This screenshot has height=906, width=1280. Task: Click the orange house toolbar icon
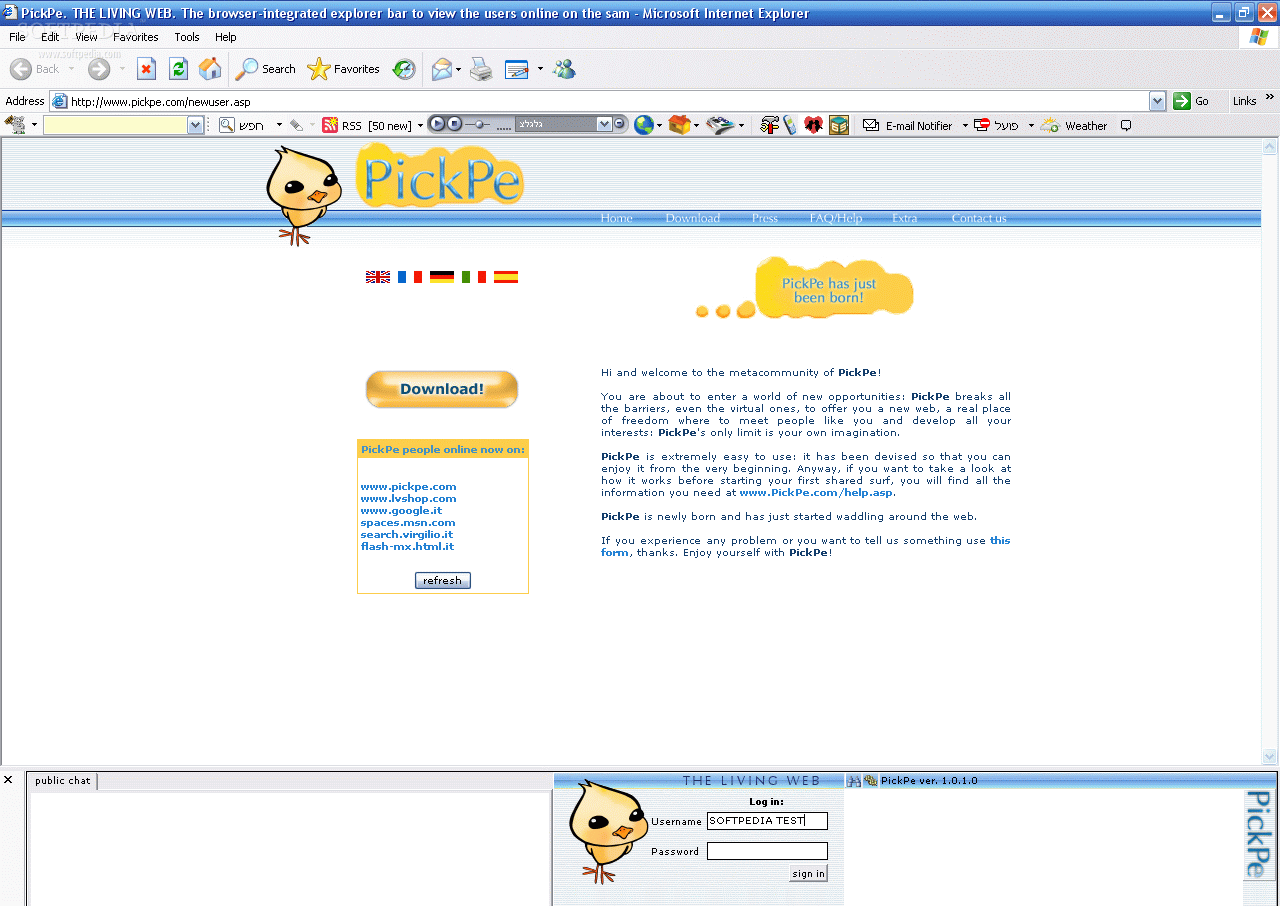pyautogui.click(x=680, y=125)
